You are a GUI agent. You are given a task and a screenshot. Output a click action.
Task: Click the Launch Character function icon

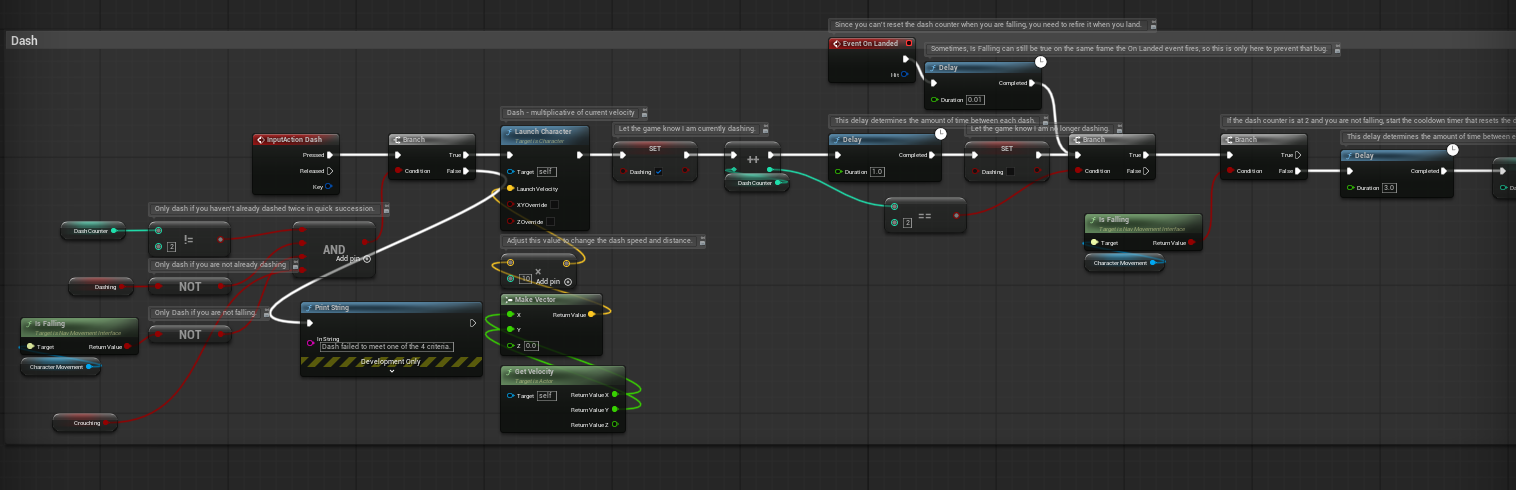509,133
